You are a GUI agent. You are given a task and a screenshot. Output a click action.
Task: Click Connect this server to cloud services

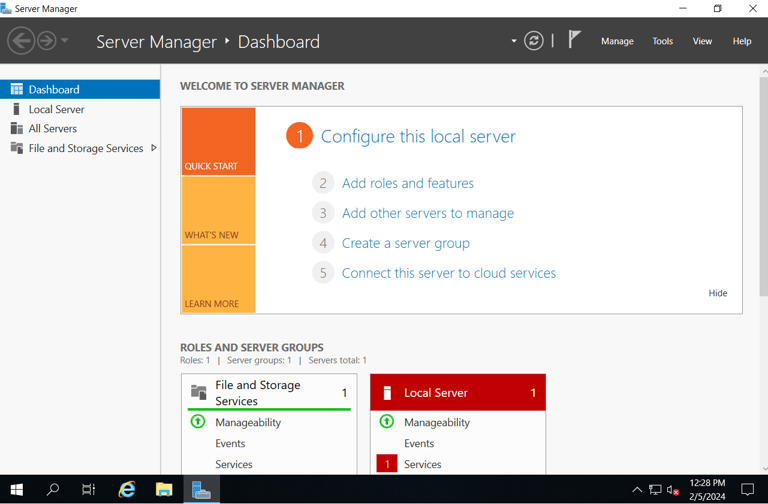tap(449, 273)
